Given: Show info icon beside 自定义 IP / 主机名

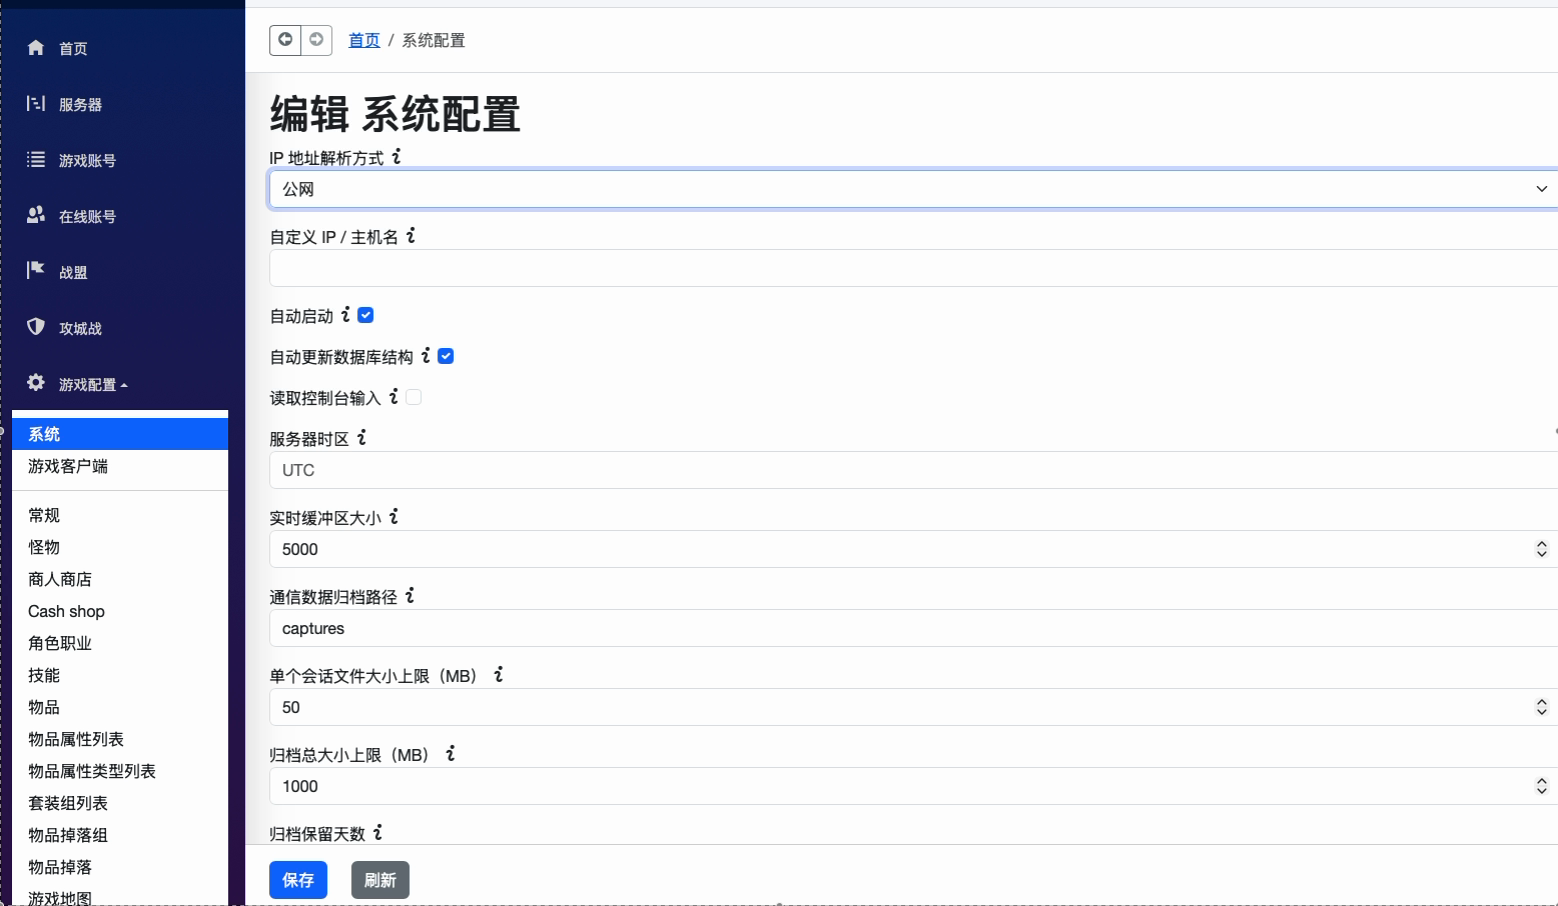Looking at the screenshot, I should pos(411,235).
